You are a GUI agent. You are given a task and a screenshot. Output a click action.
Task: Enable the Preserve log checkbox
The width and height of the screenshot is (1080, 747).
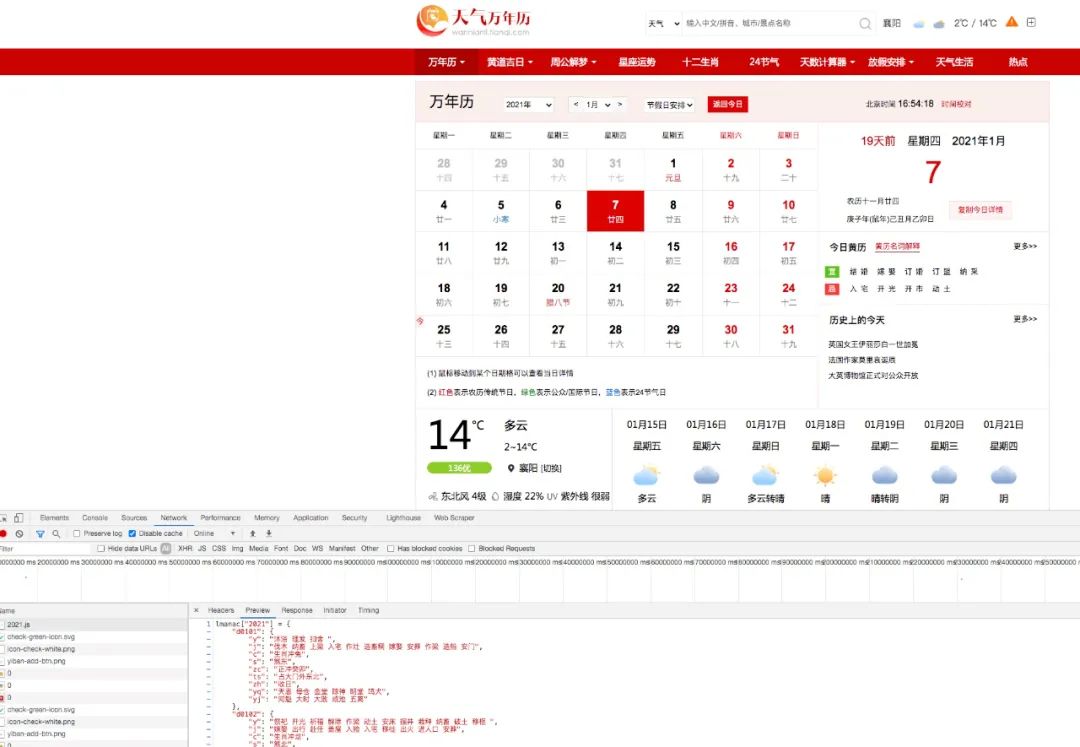(76, 534)
